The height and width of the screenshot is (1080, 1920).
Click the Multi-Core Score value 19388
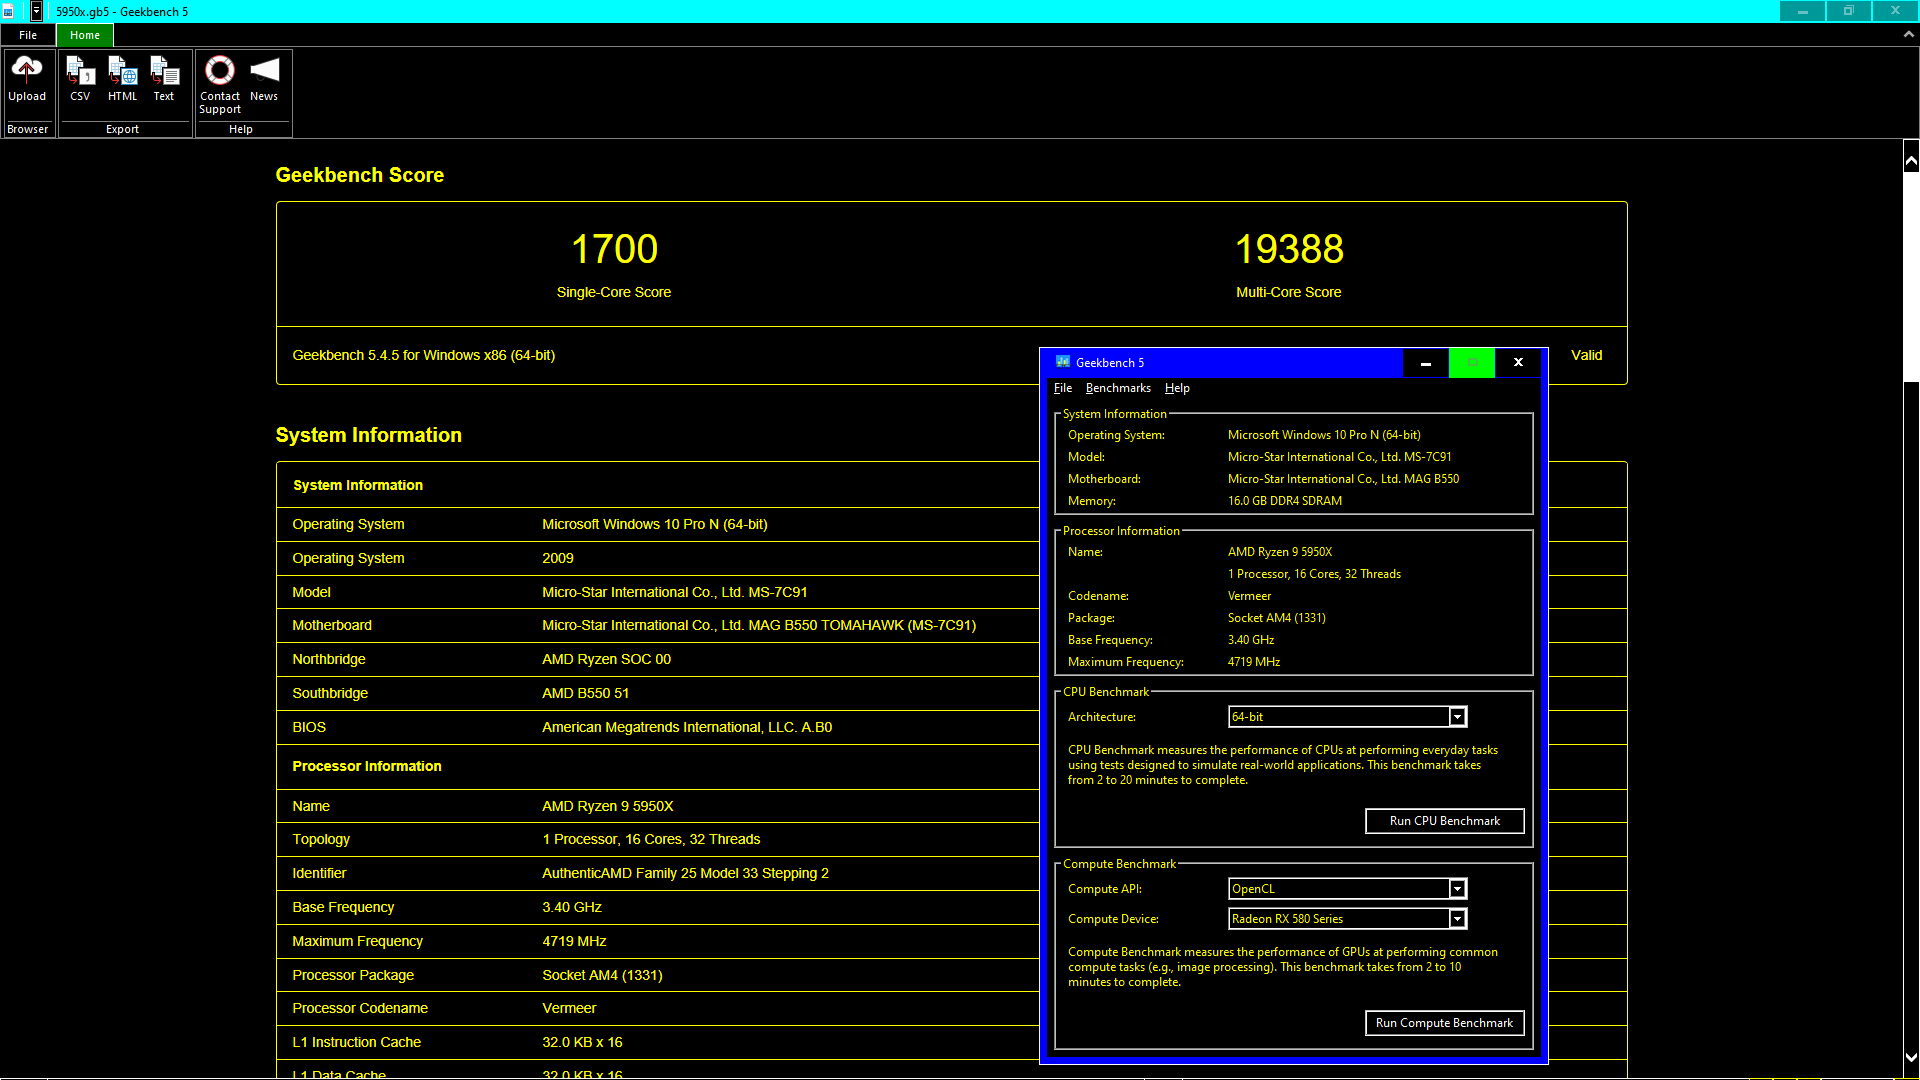point(1289,249)
